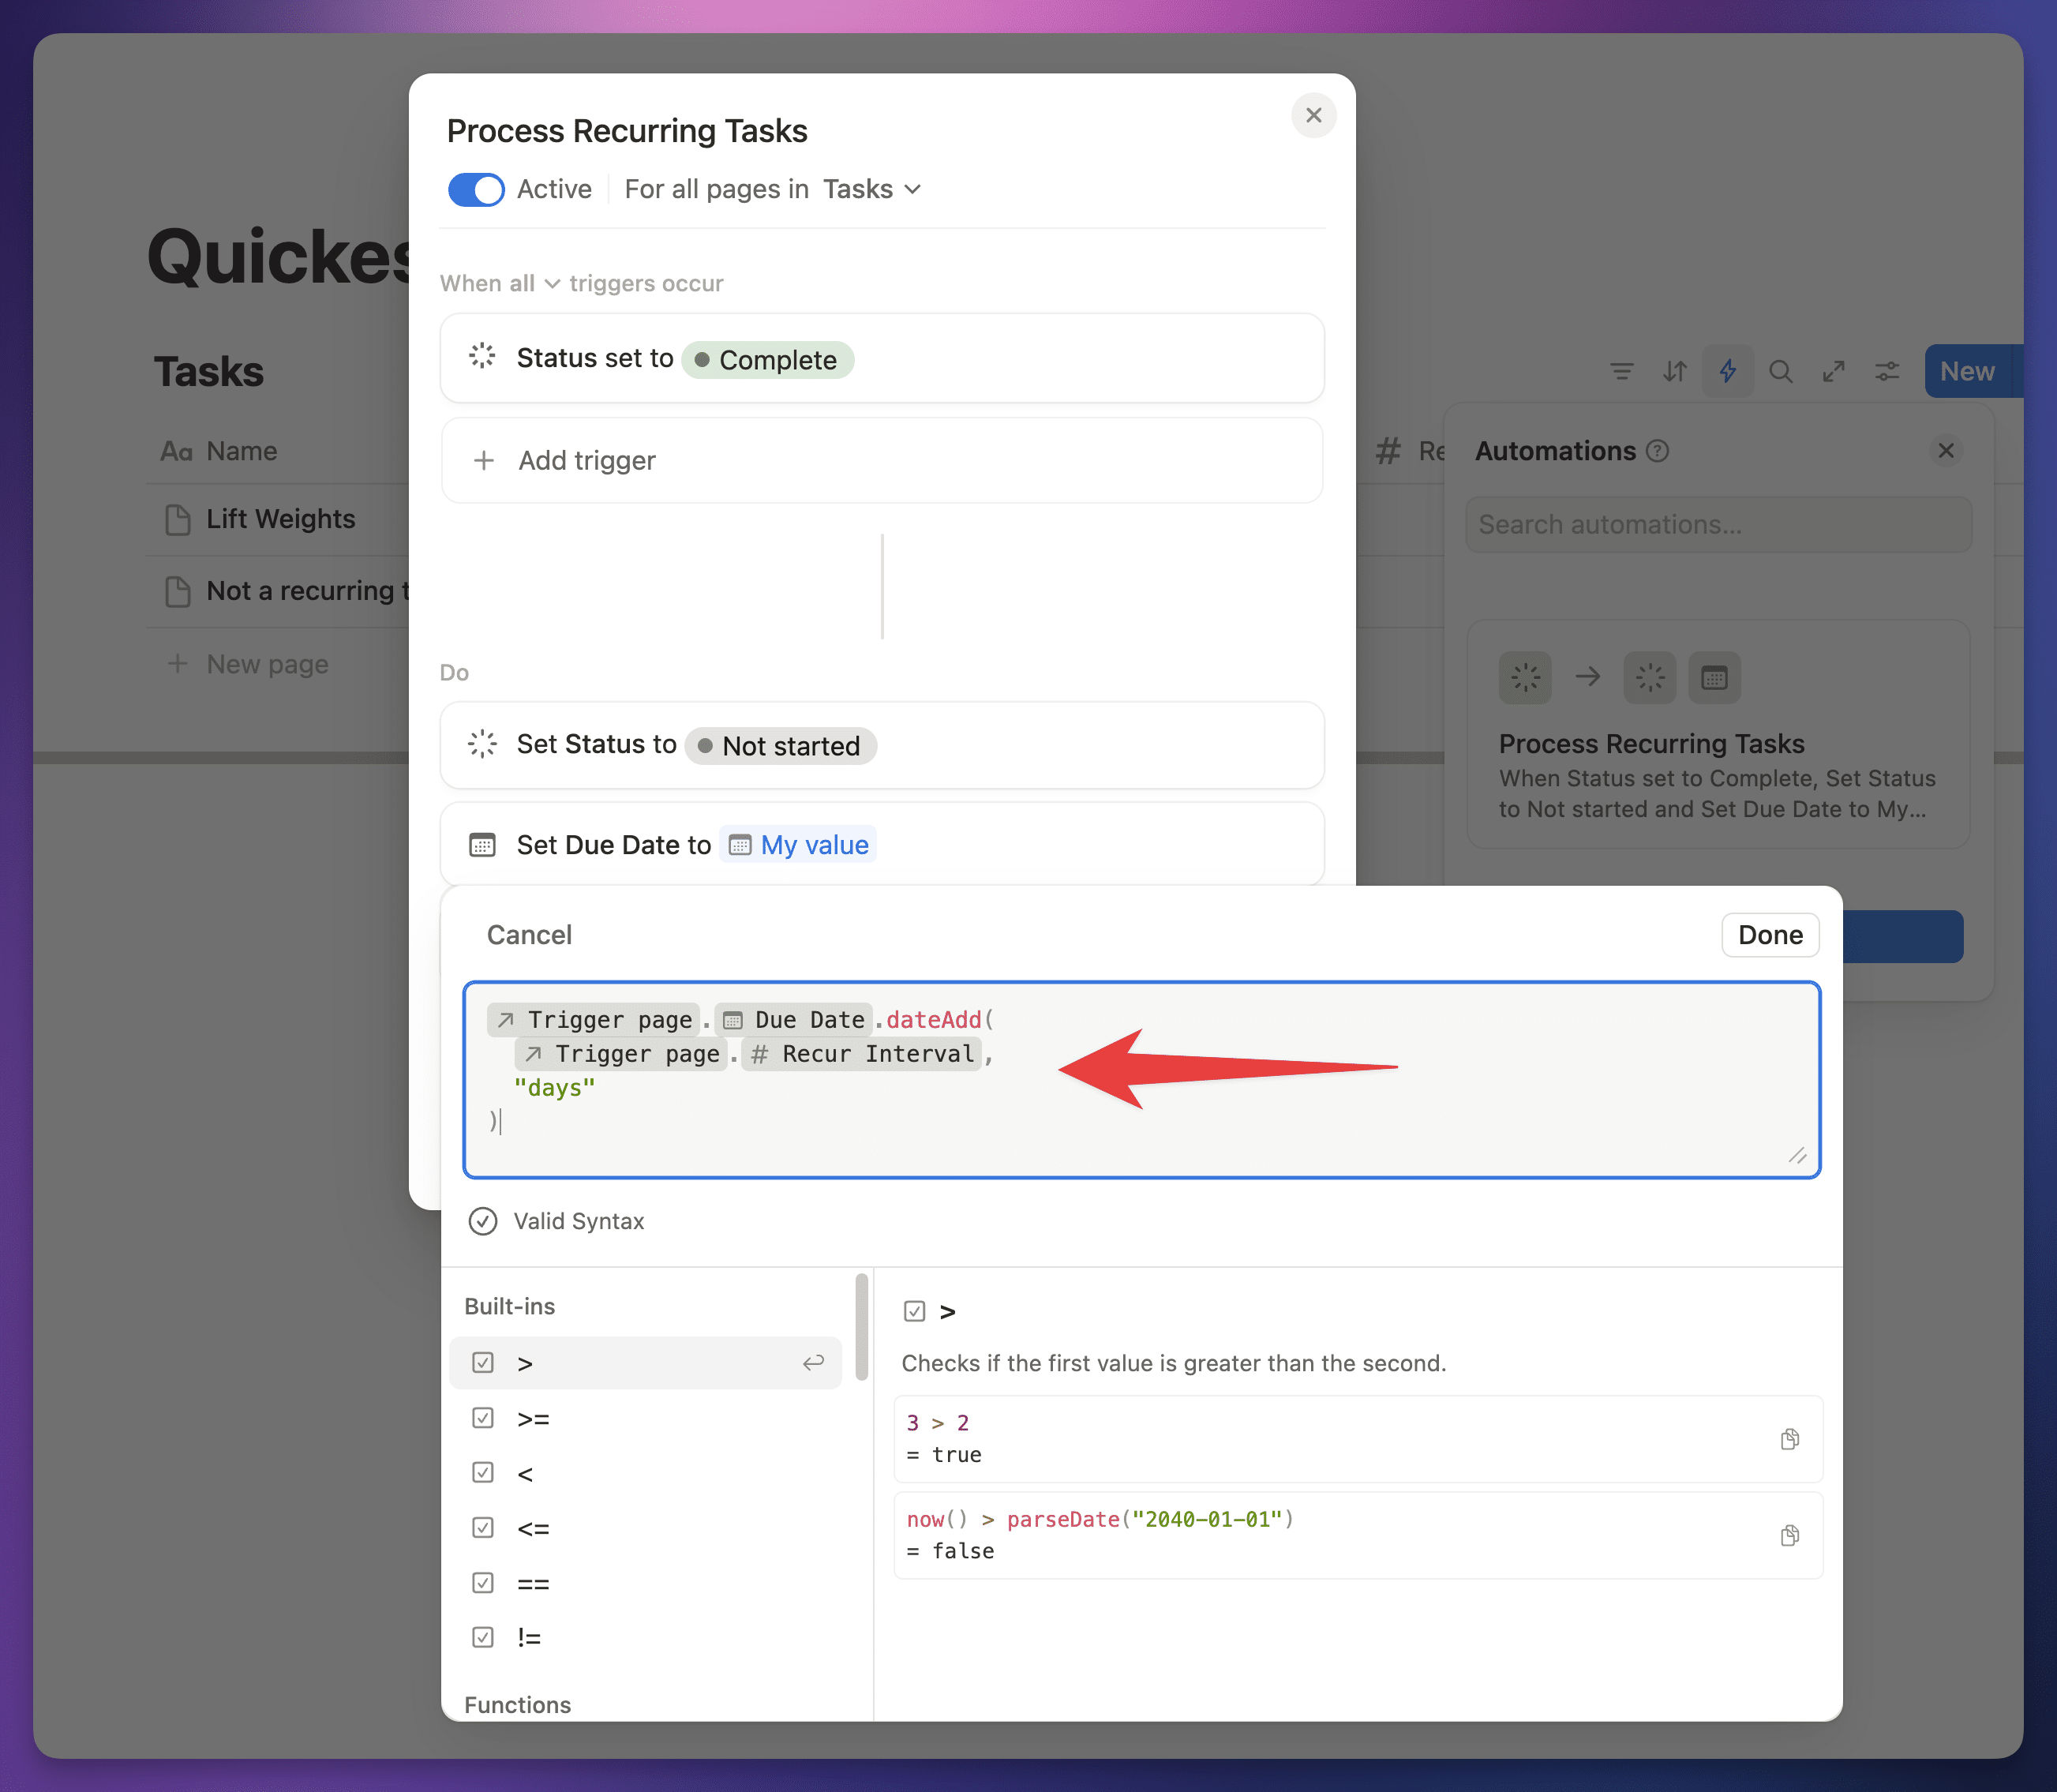
Task: Click the Add trigger button
Action: point(882,460)
